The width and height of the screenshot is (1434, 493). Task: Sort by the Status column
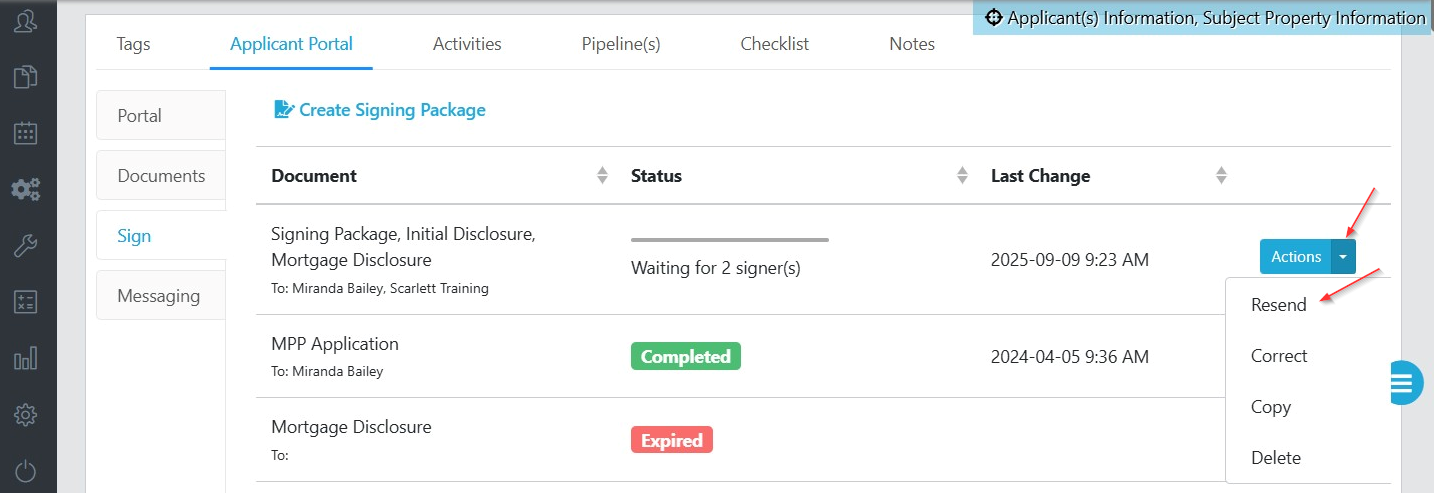962,176
